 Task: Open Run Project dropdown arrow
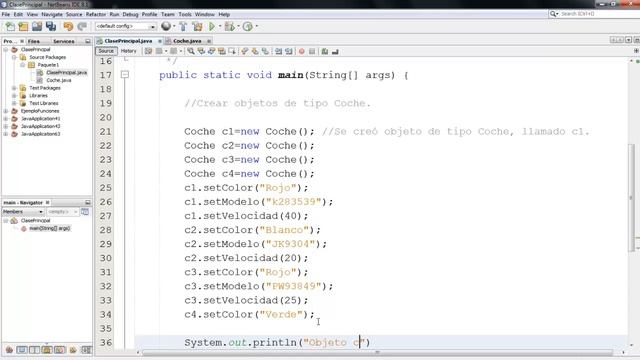[220, 27]
